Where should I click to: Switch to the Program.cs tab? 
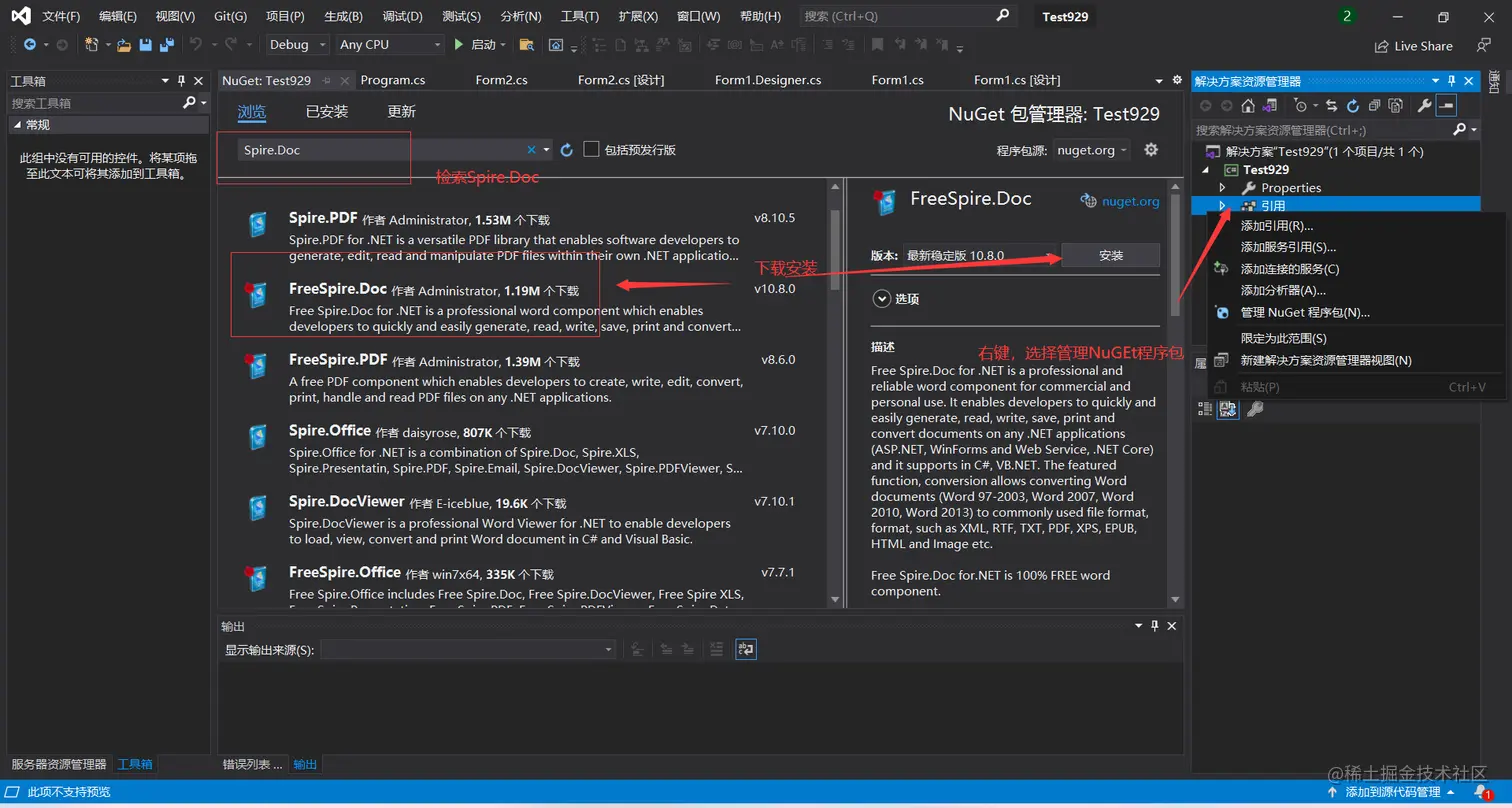click(x=393, y=80)
